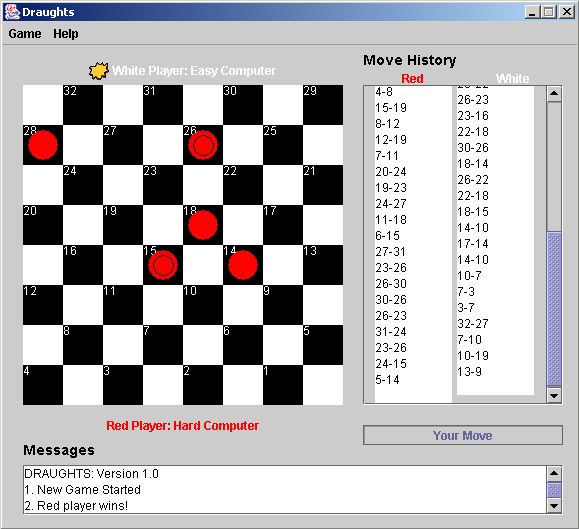Click the Your Move button

coord(463,435)
